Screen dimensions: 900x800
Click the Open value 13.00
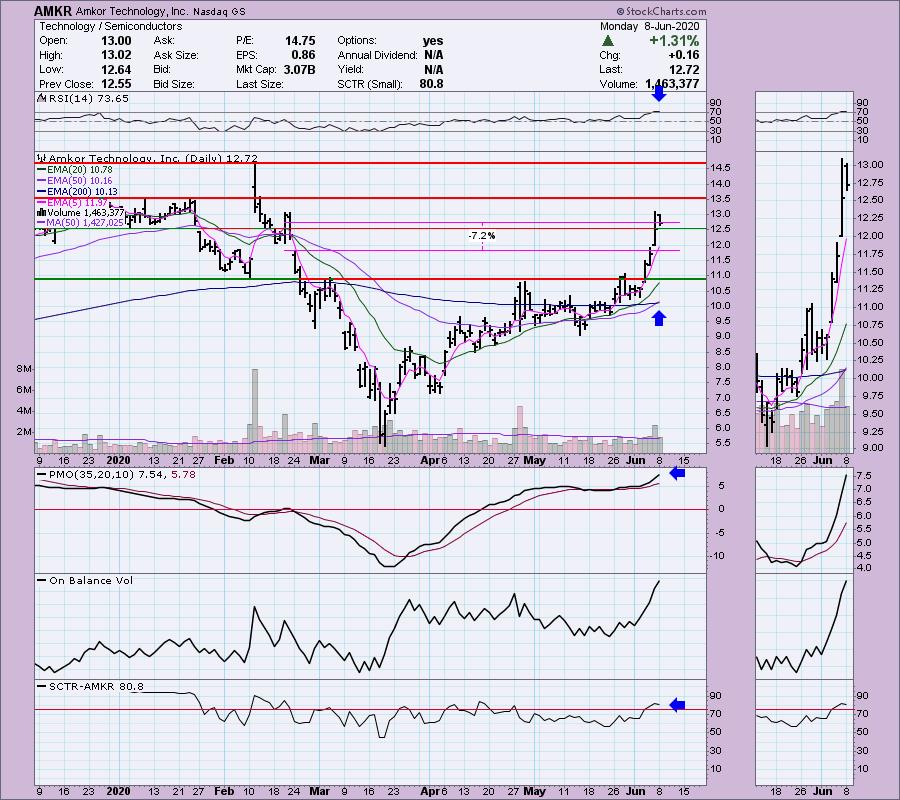click(117, 41)
